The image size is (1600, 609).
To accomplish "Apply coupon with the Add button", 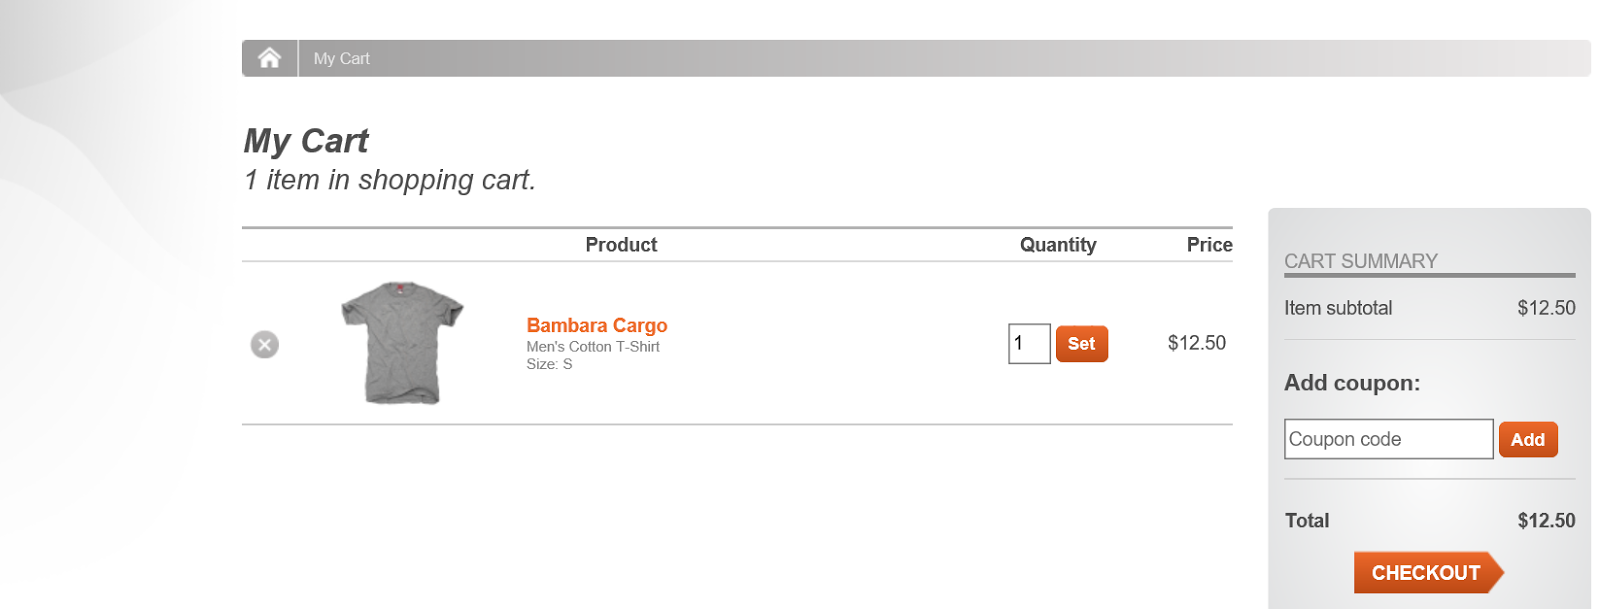I will point(1527,440).
